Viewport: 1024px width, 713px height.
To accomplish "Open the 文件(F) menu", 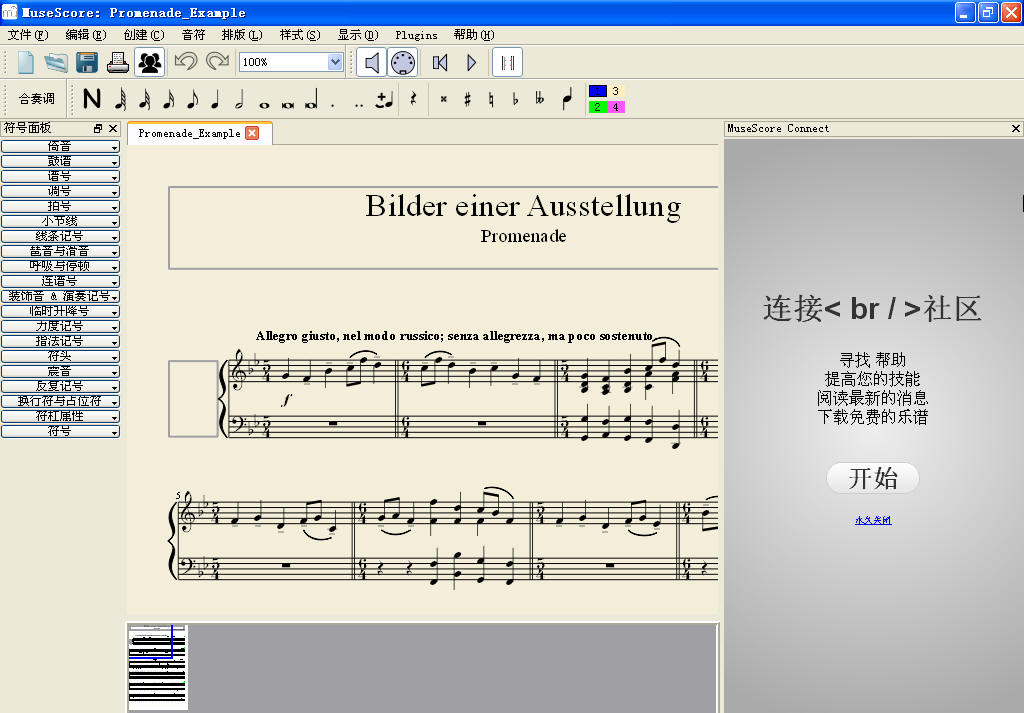I will (28, 35).
